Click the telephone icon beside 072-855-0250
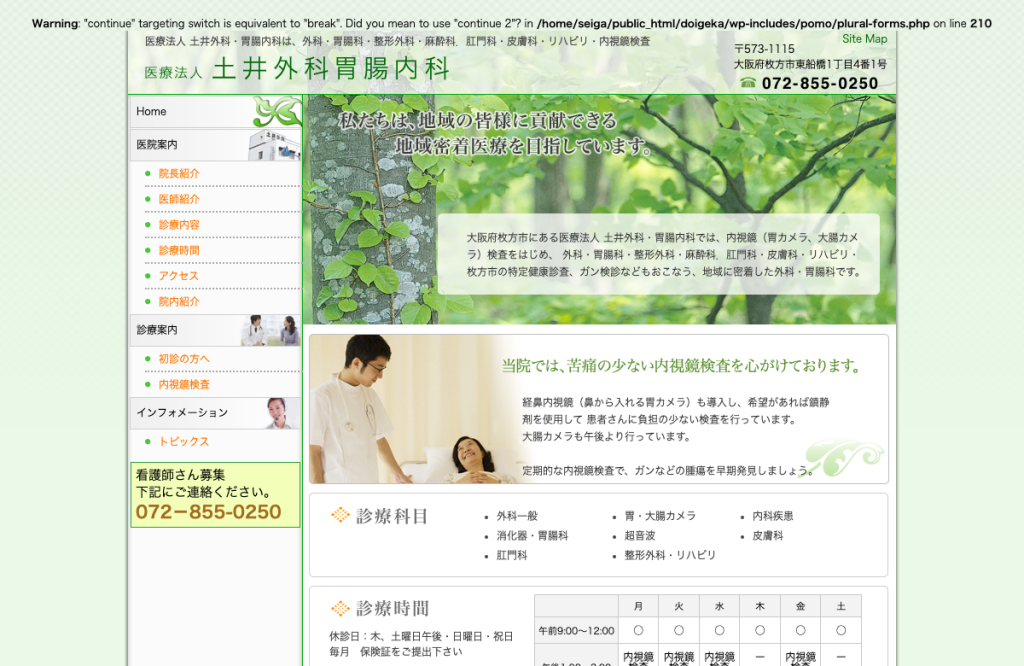Screen dimensions: 1024x666 coord(748,83)
